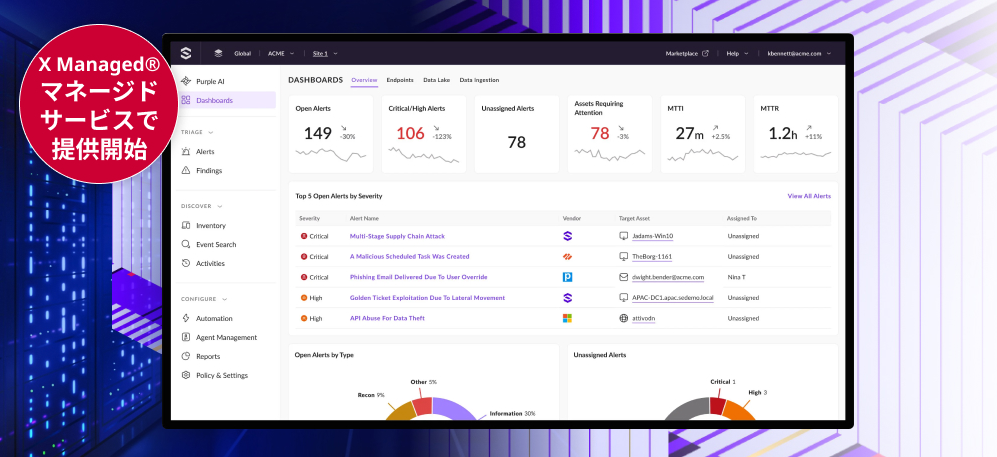This screenshot has height=457, width=997.
Task: Switch to the Data Lake tab
Action: pos(436,80)
